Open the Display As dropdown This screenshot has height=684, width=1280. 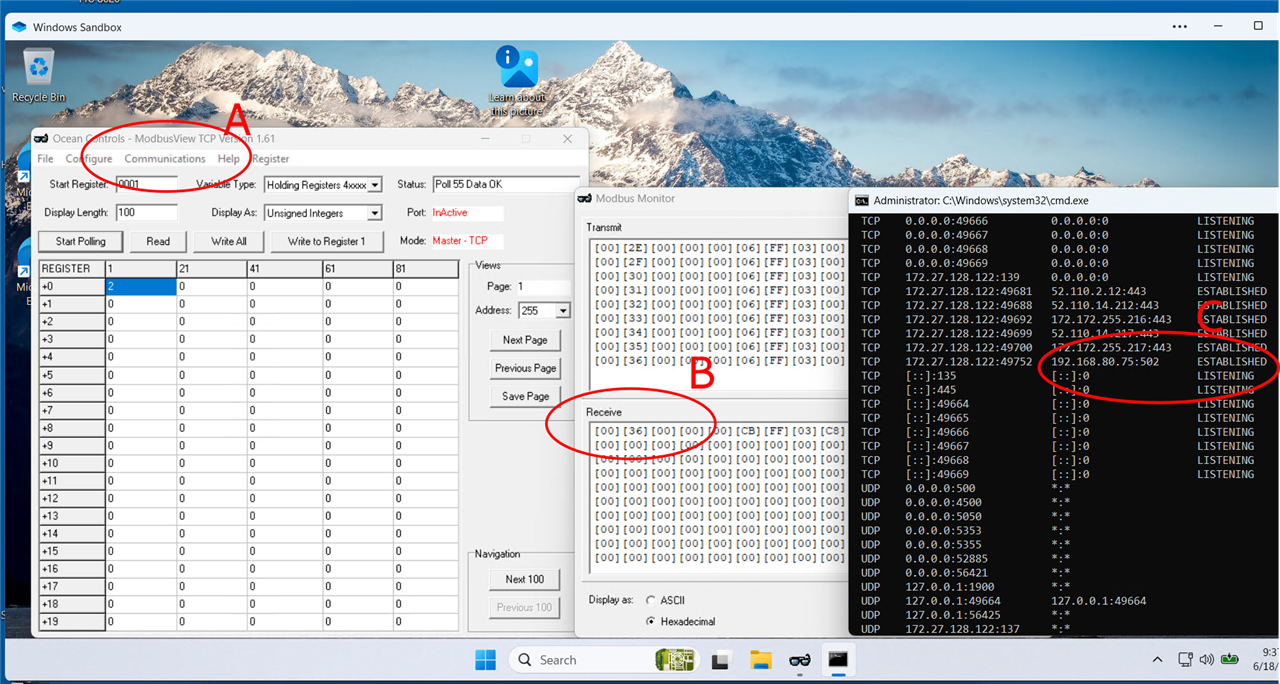375,213
